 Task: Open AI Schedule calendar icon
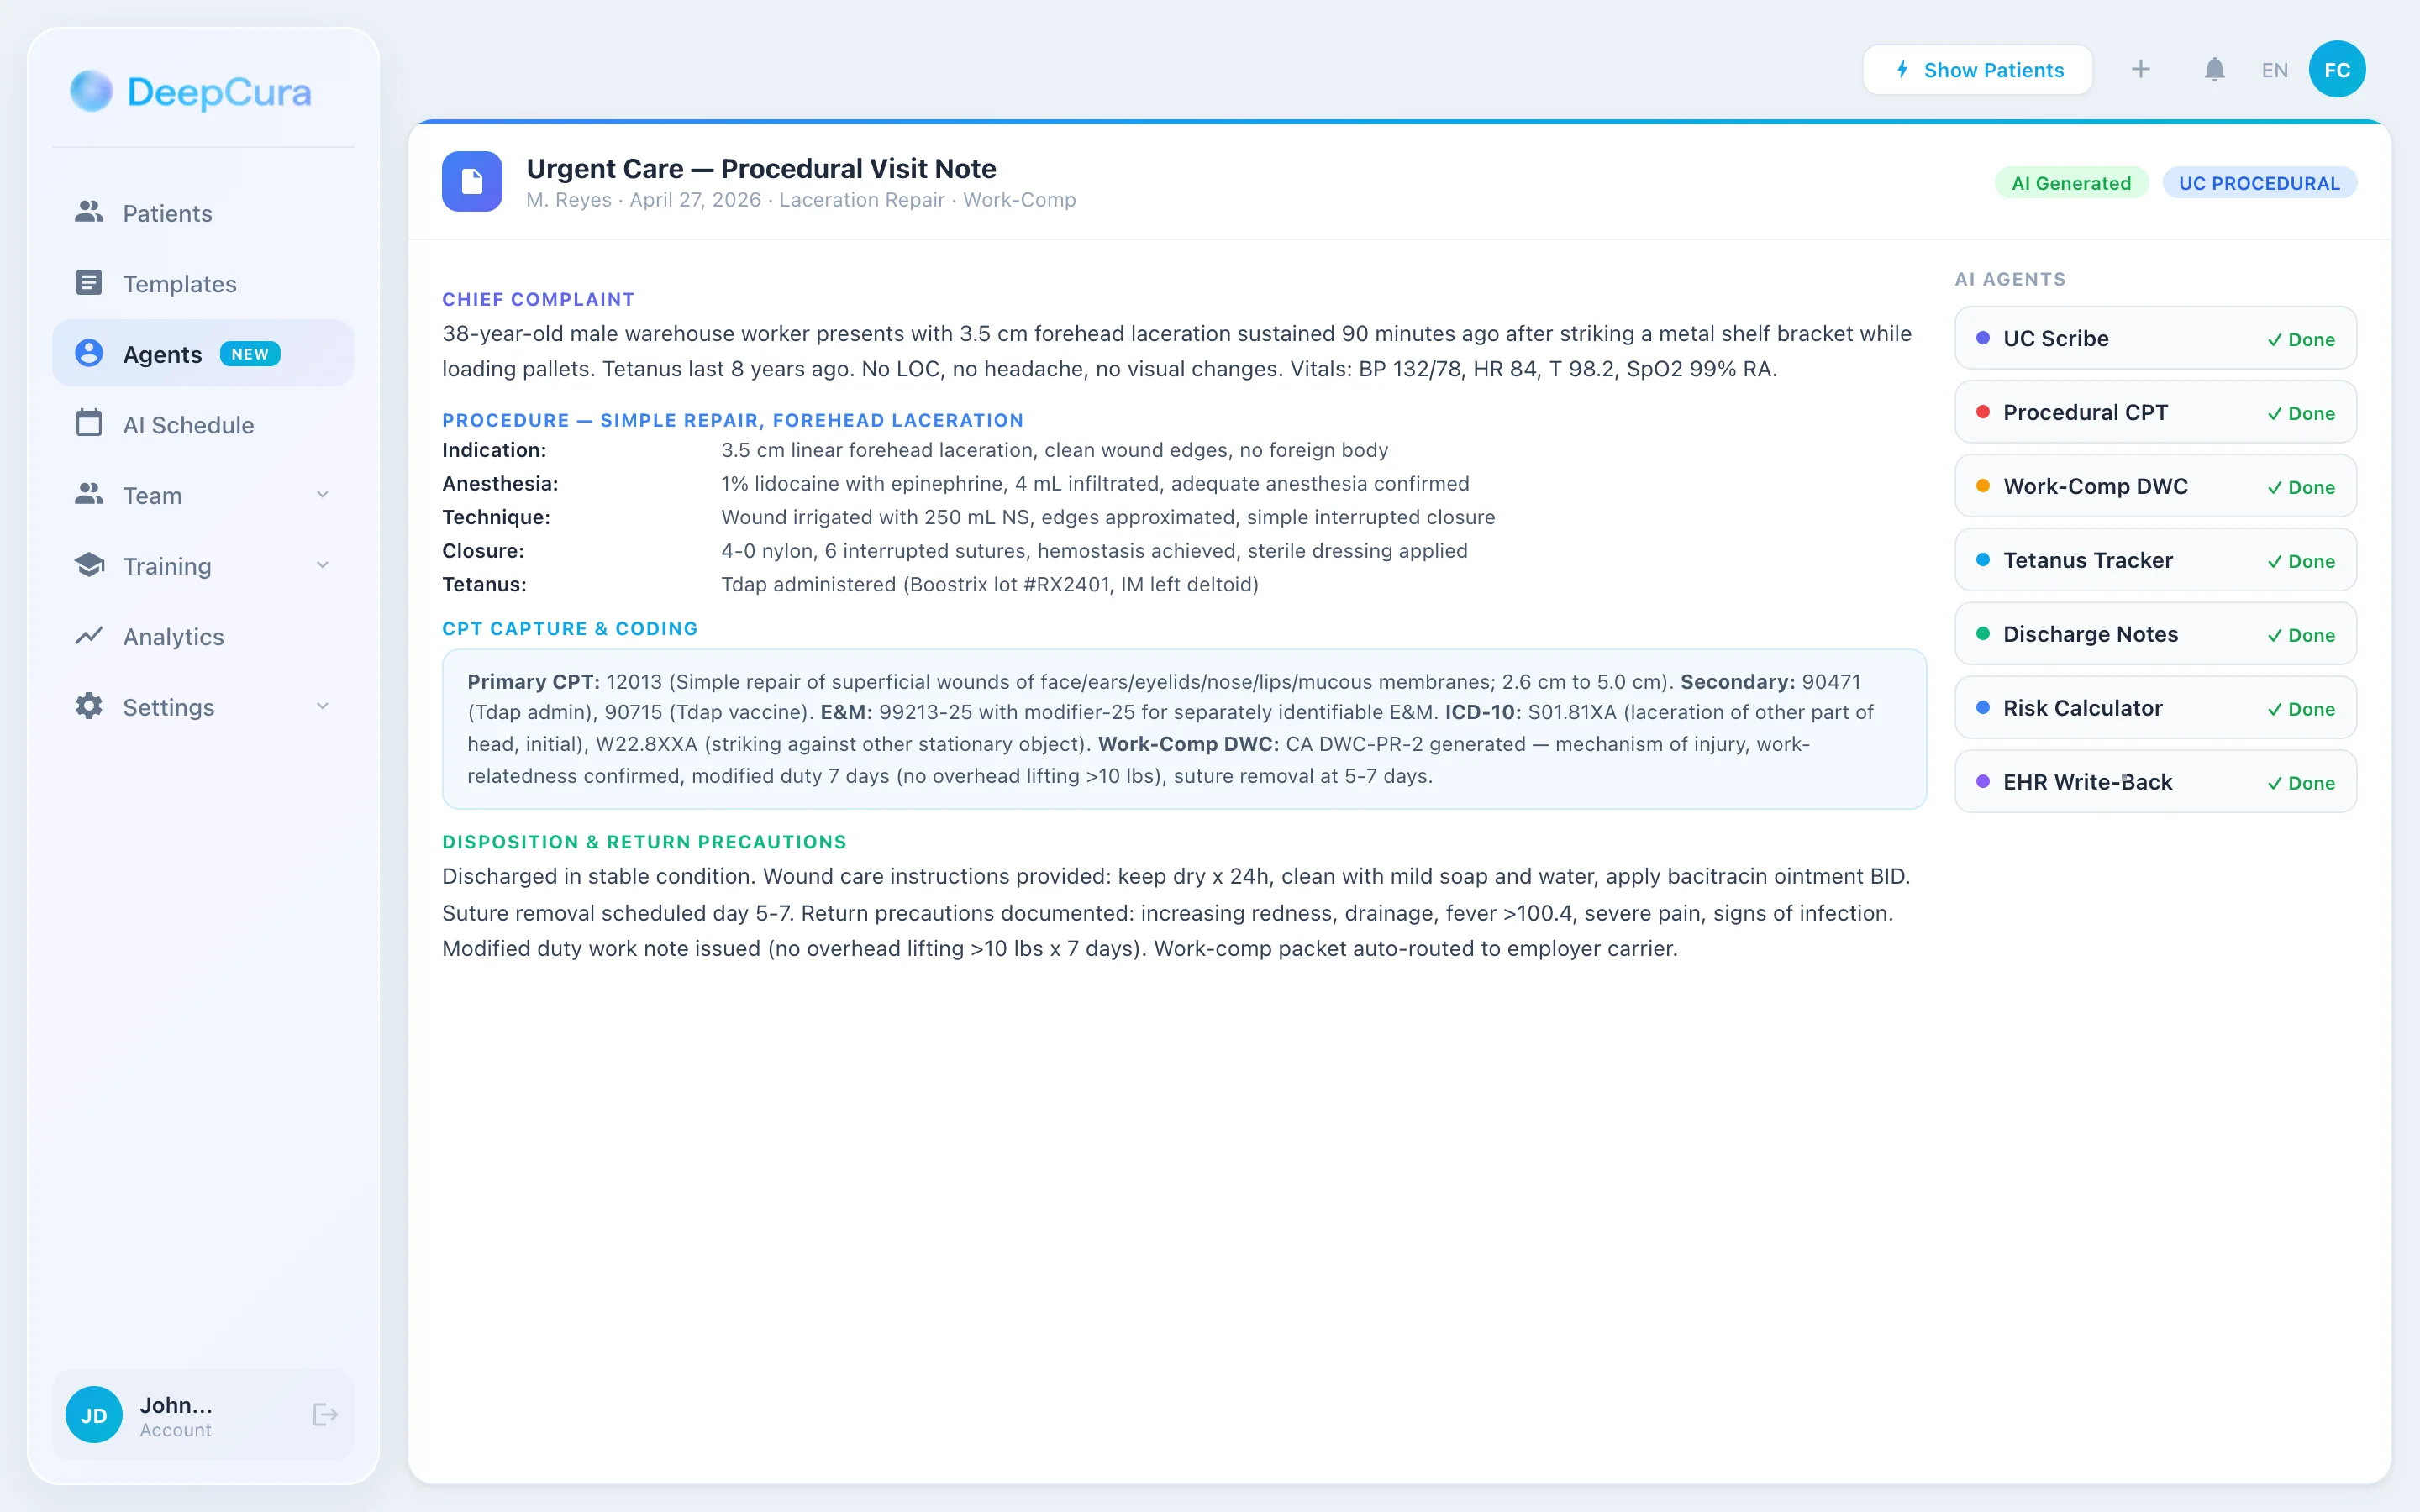point(89,424)
